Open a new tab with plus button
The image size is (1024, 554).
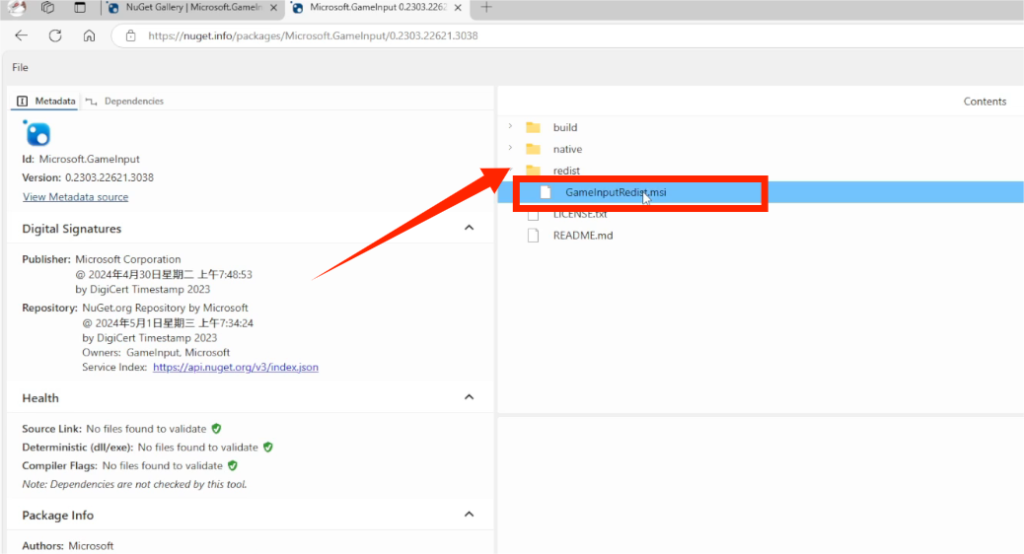point(487,8)
